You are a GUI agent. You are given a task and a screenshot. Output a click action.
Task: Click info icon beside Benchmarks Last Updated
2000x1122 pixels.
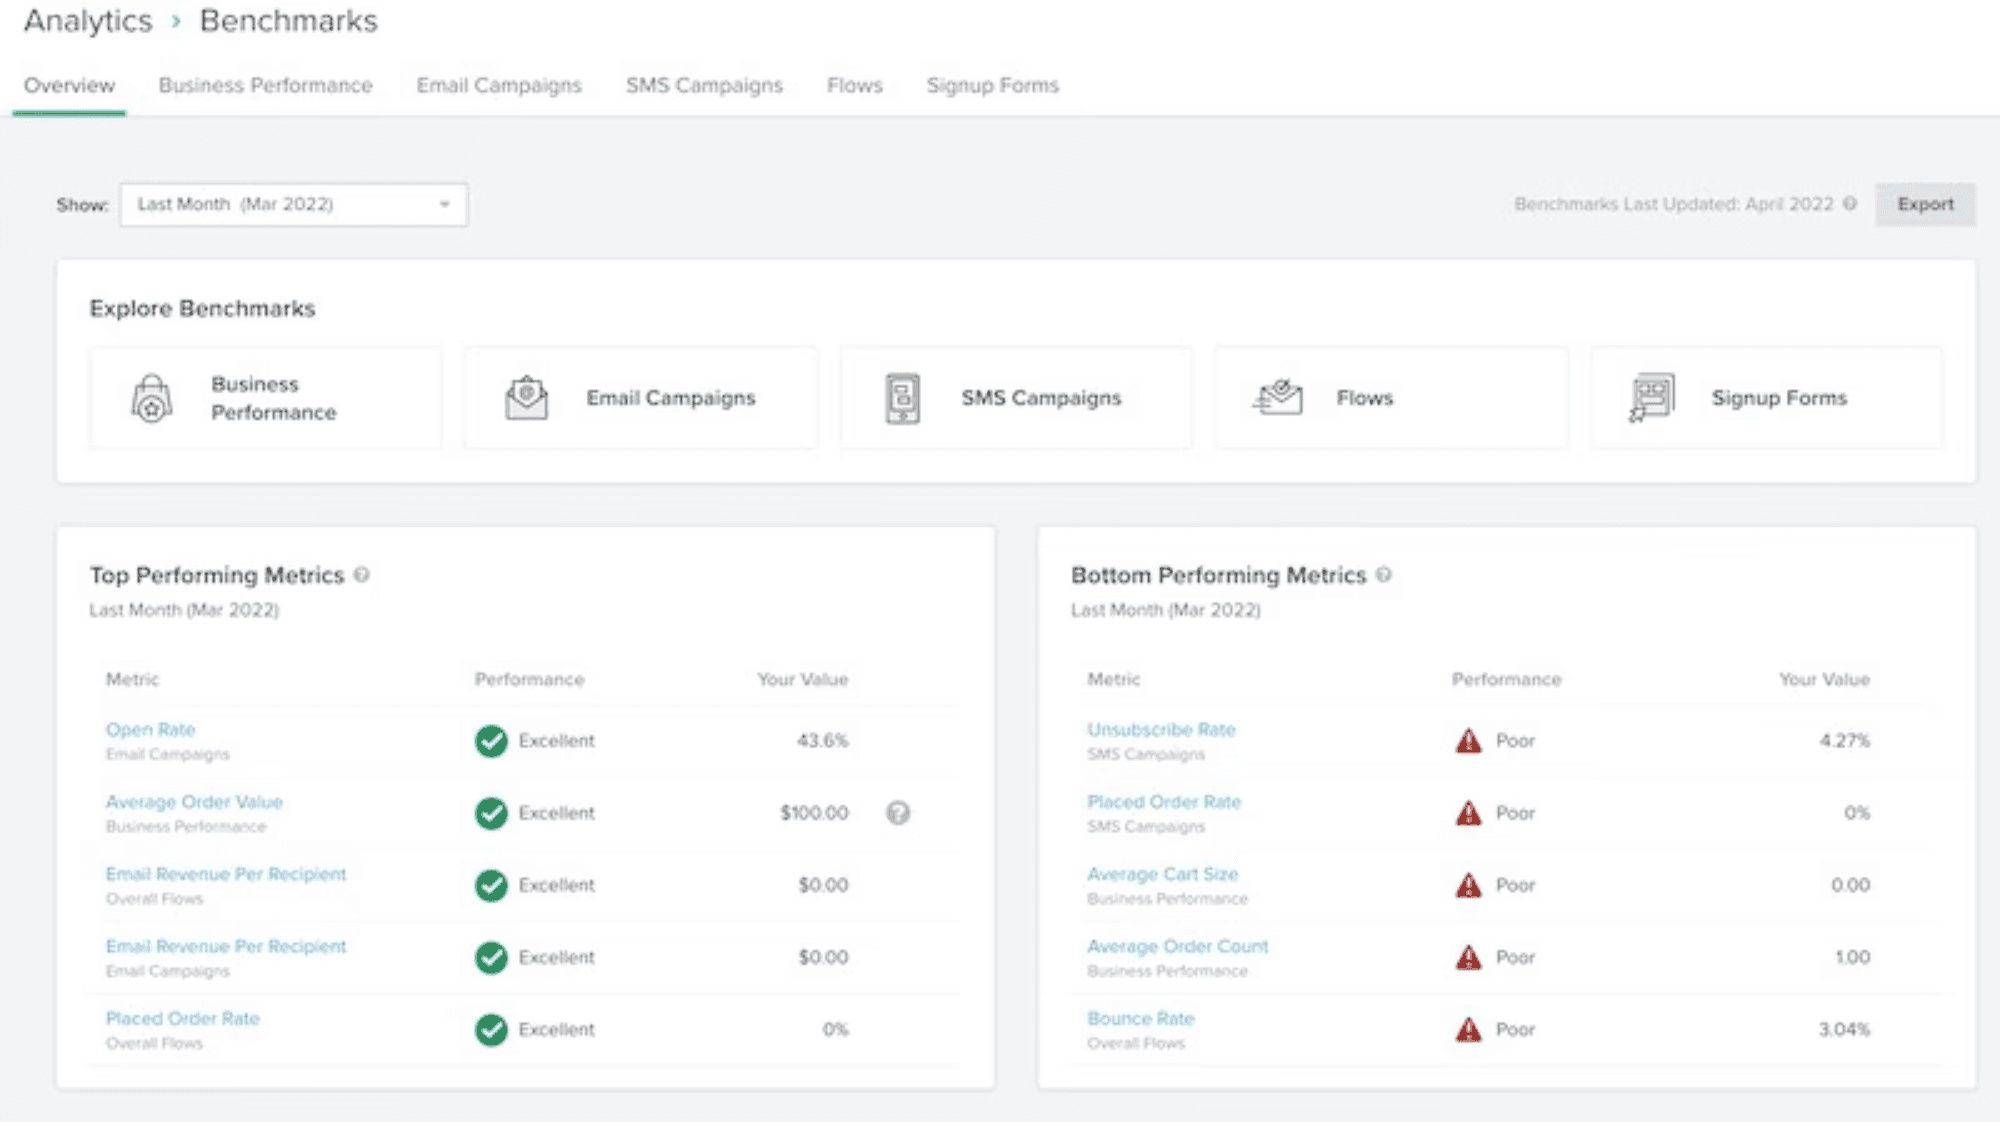(x=1850, y=204)
